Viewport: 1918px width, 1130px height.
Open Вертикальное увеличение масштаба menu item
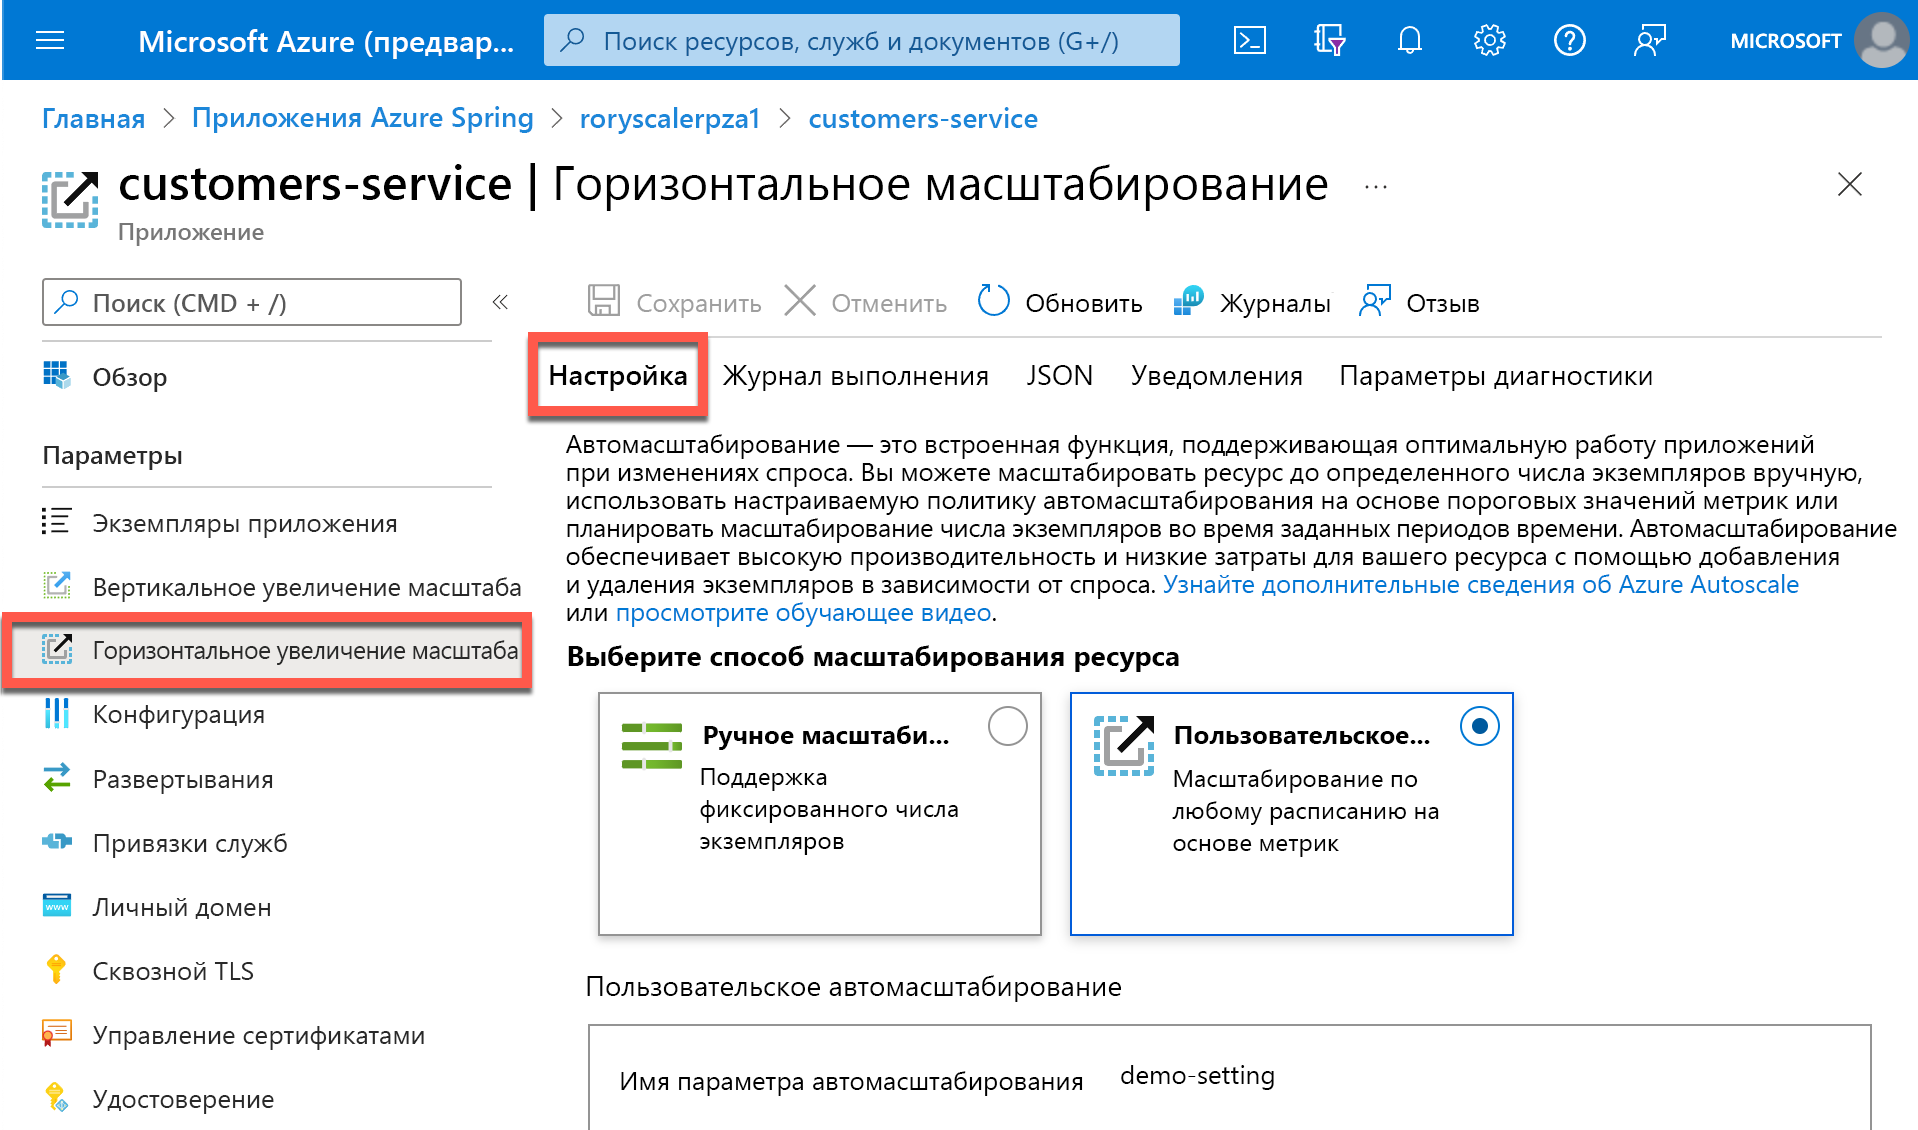point(282,587)
